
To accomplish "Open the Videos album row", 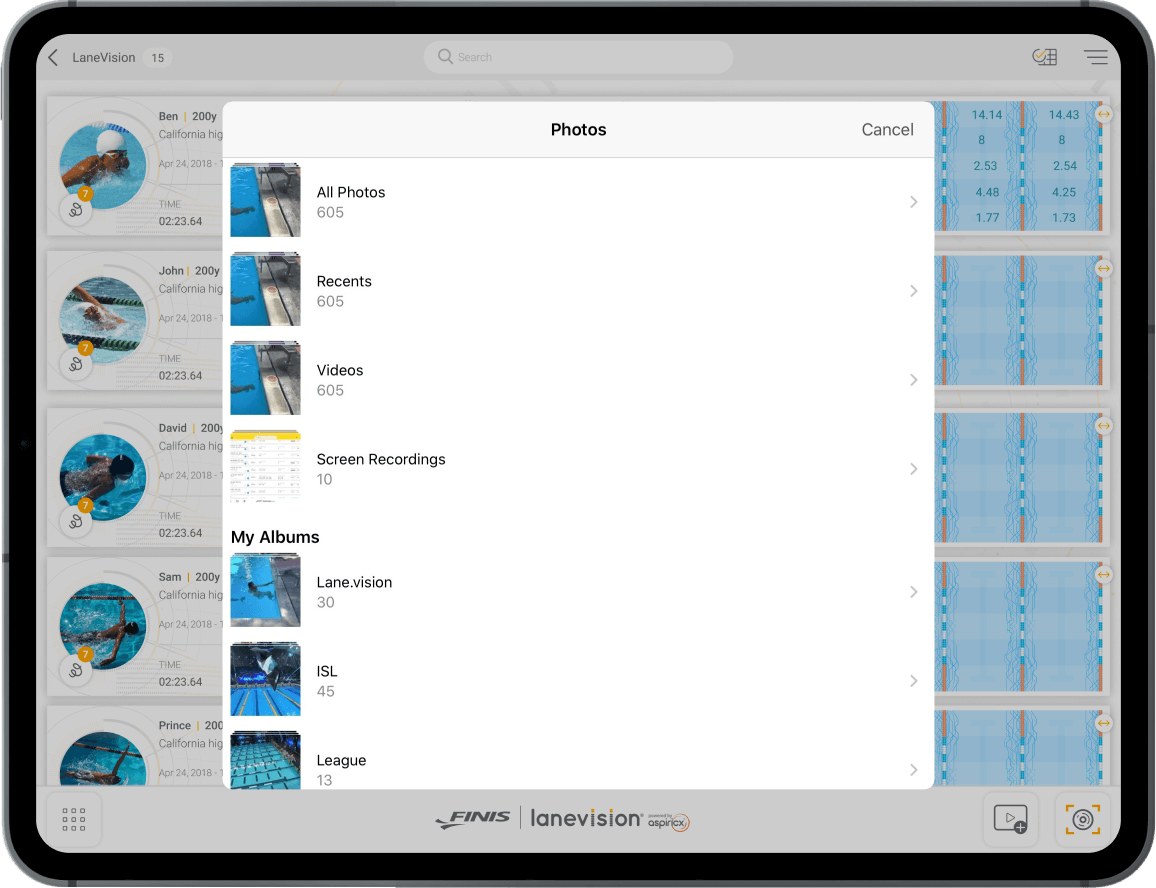I will (x=578, y=380).
